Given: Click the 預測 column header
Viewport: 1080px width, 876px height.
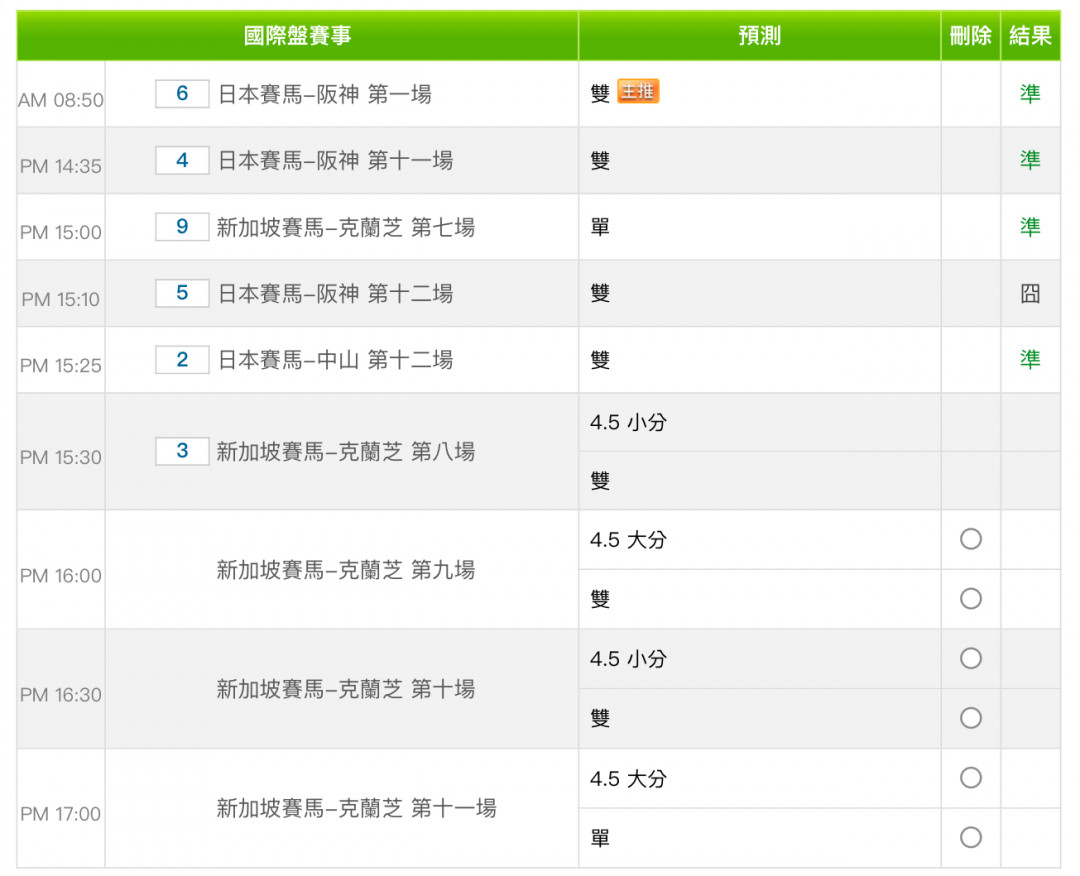Looking at the screenshot, I should (760, 35).
